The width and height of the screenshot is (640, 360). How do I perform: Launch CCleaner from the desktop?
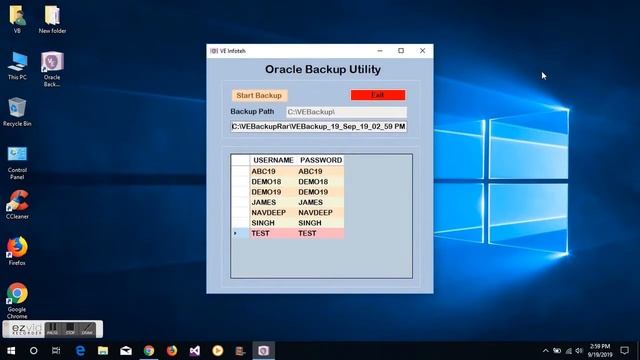pos(17,205)
